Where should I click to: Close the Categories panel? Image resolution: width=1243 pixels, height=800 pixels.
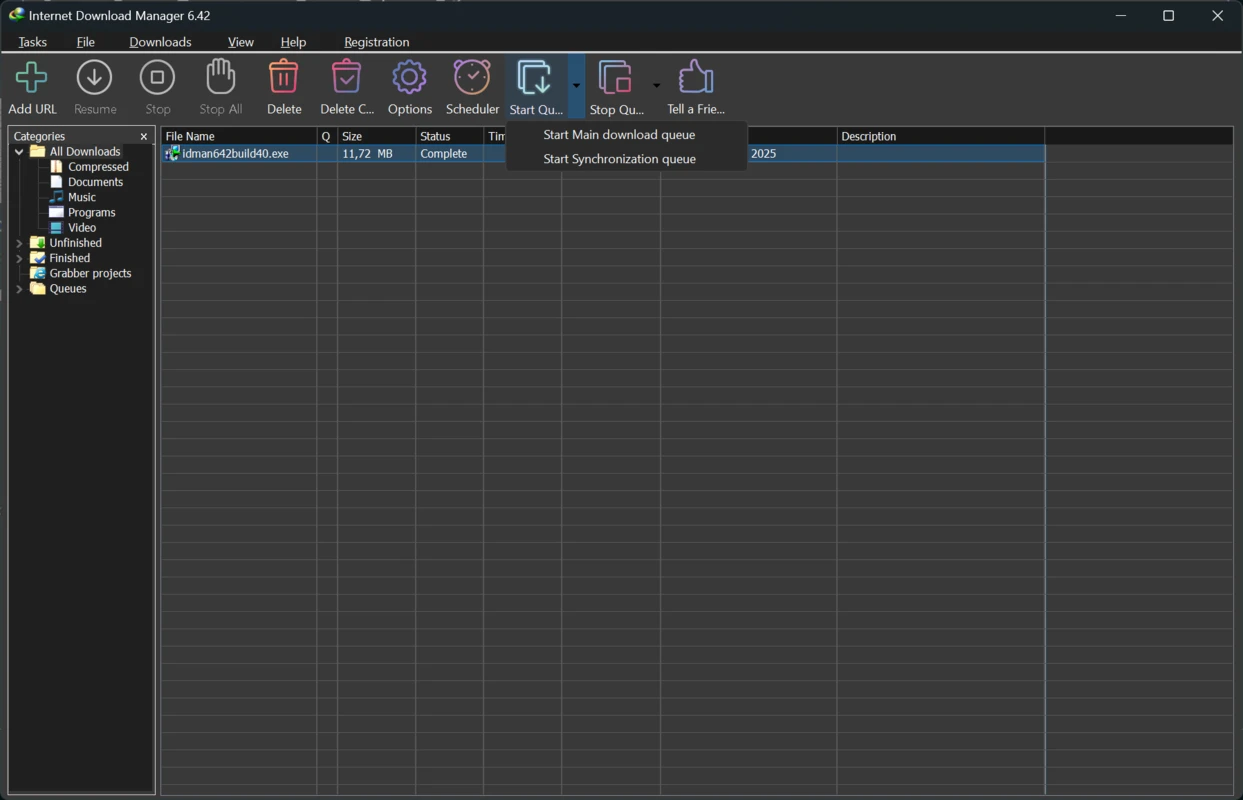click(144, 136)
